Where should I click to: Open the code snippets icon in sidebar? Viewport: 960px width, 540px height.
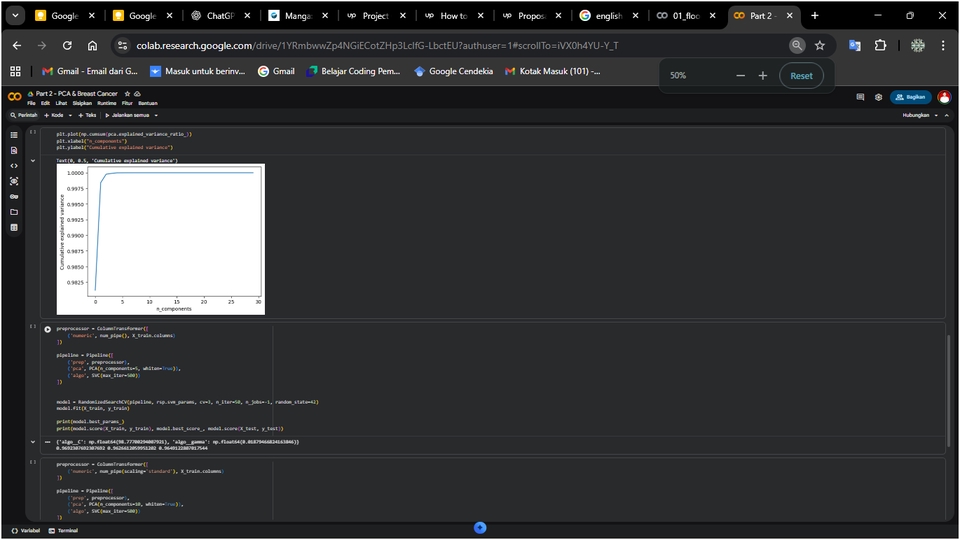pos(14,165)
